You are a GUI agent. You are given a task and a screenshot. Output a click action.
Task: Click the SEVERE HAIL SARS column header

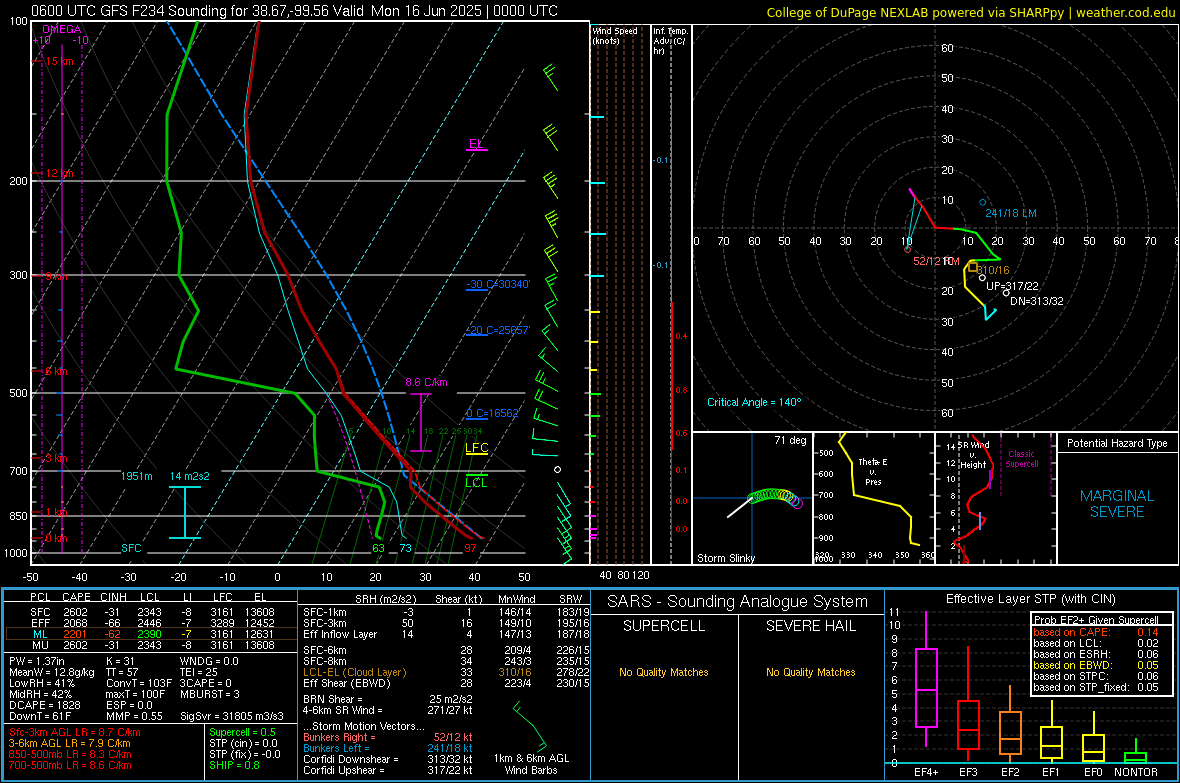pos(810,626)
